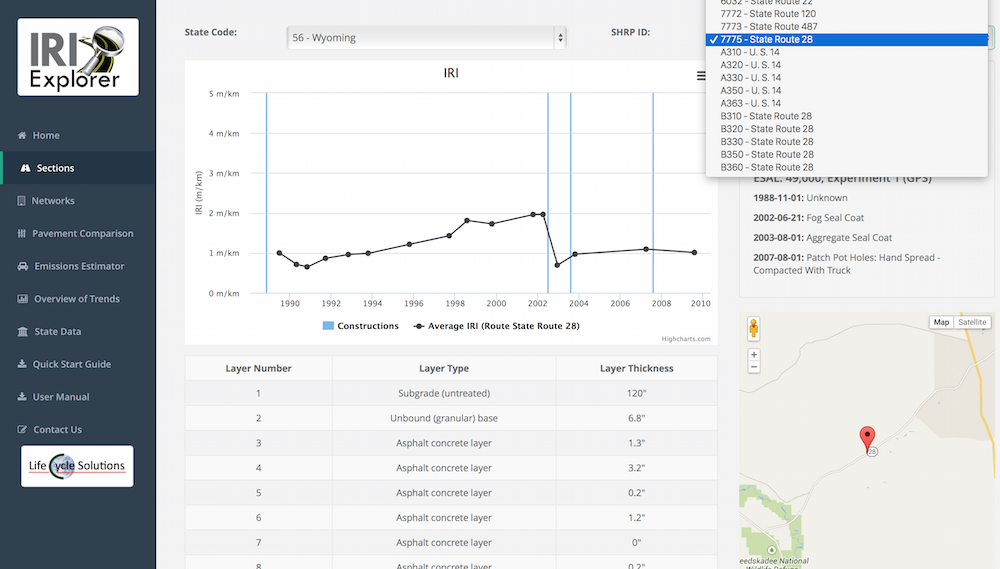Click the red map location marker
The width and height of the screenshot is (1000, 569).
[x=867, y=437]
